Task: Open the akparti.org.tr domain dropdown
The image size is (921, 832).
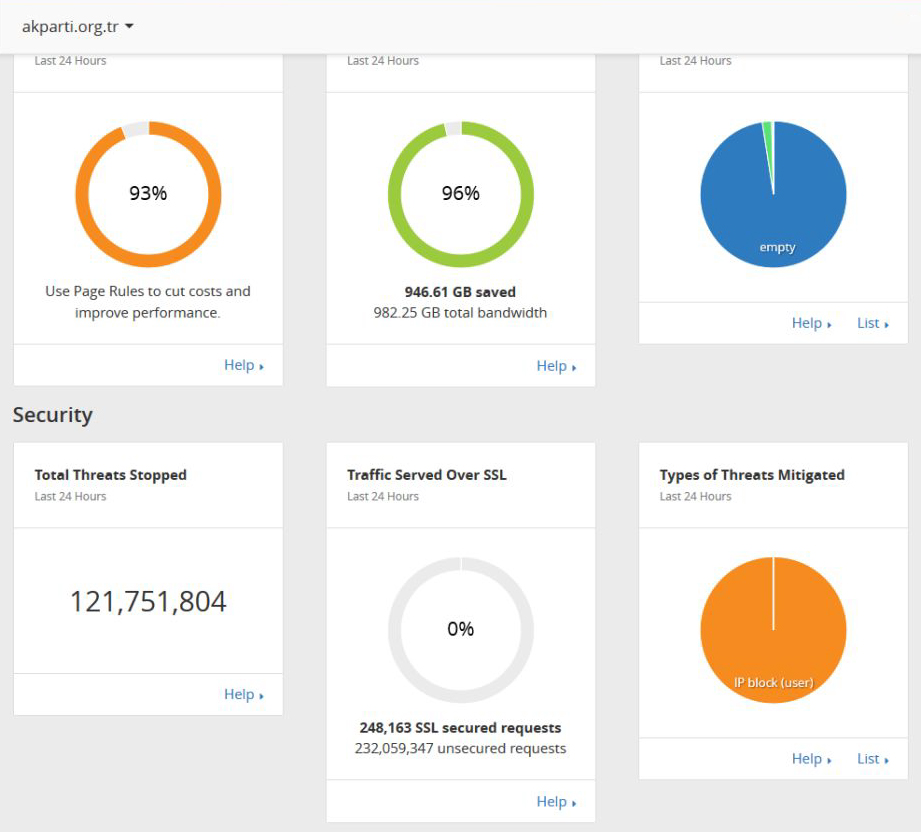Action: click(x=78, y=26)
